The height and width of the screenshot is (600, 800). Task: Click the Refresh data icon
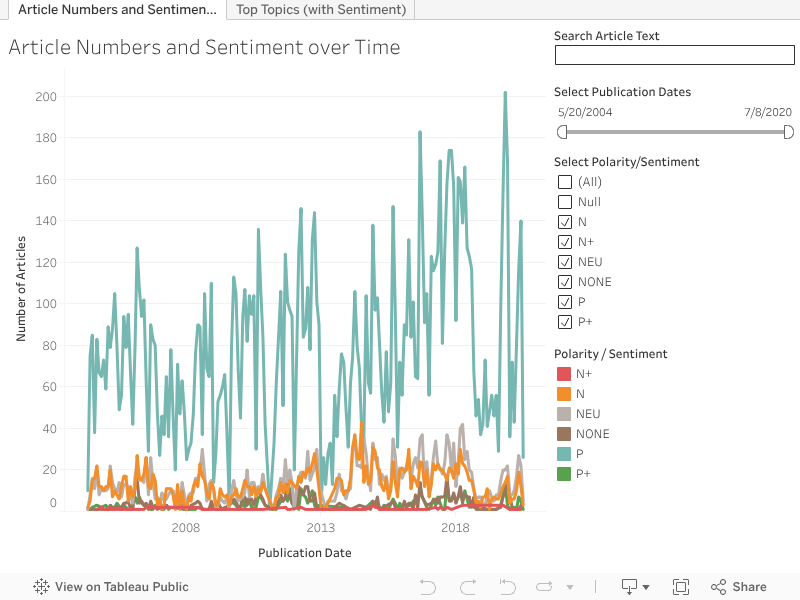pyautogui.click(x=545, y=587)
